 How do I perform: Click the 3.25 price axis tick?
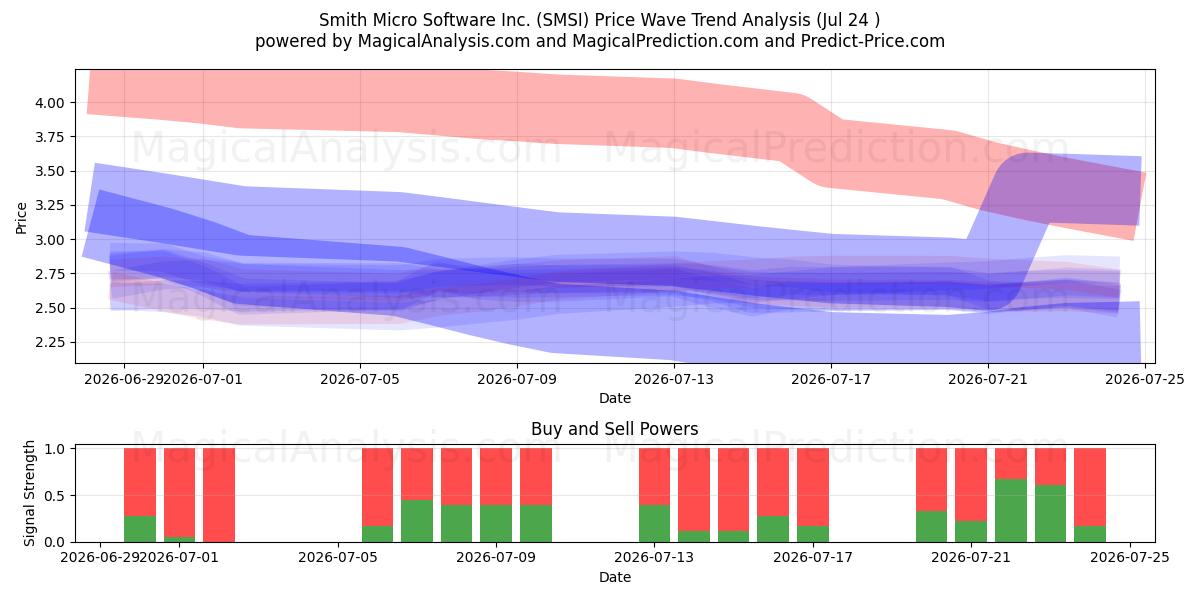click(x=52, y=206)
